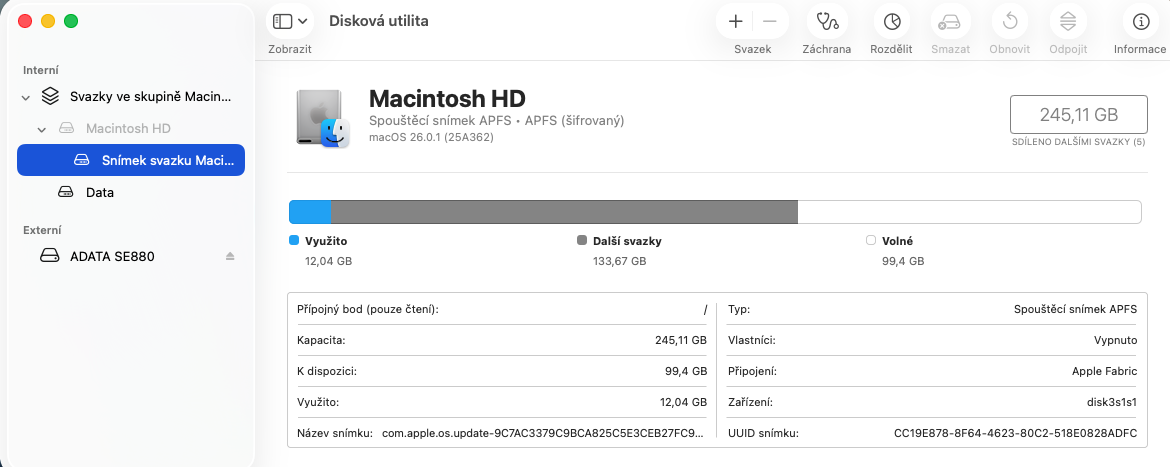Click the Smazat erase icon
The height and width of the screenshot is (467, 1170).
[x=950, y=21]
